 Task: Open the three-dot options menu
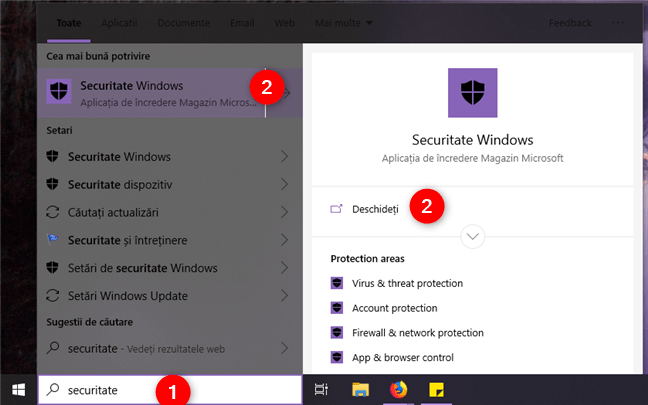click(x=618, y=23)
